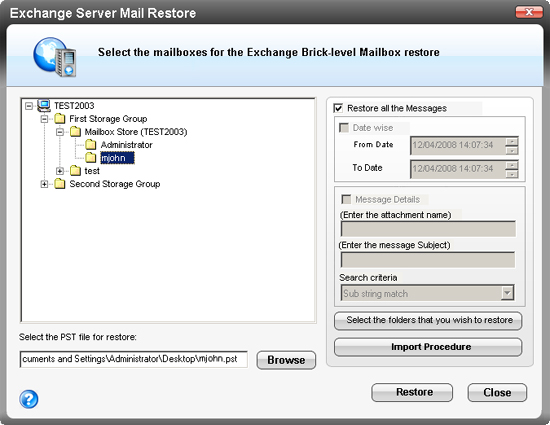This screenshot has width=550, height=425.
Task: Expand the test node
Action: pyautogui.click(x=60, y=171)
